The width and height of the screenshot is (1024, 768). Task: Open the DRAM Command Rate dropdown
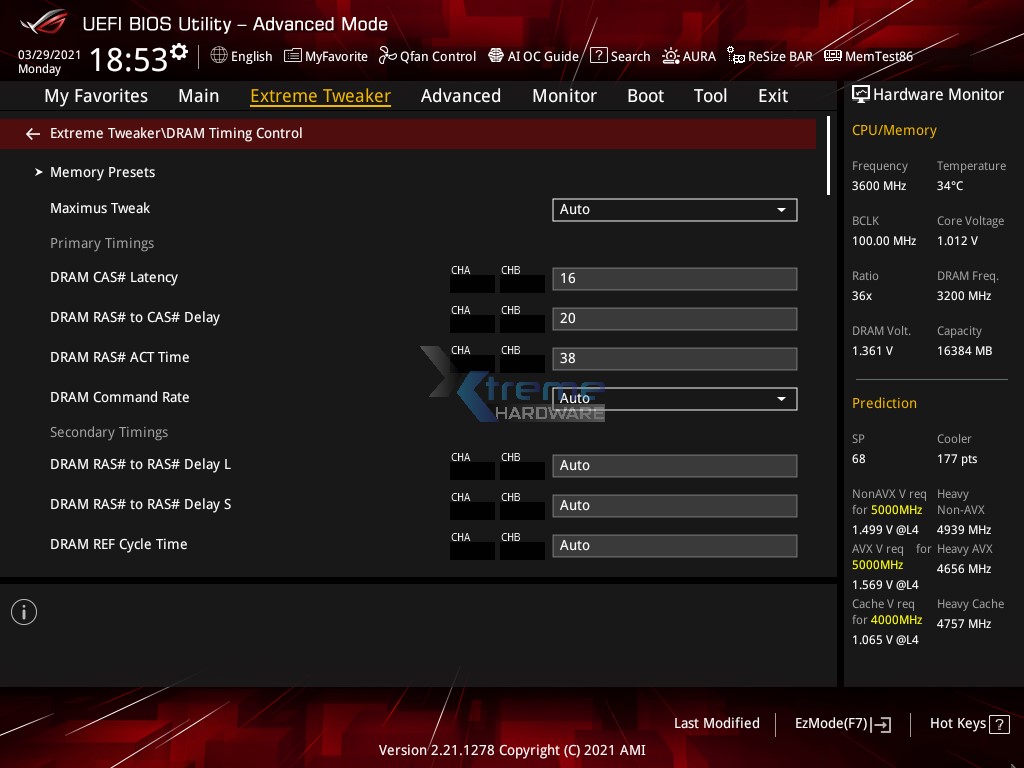pos(674,398)
